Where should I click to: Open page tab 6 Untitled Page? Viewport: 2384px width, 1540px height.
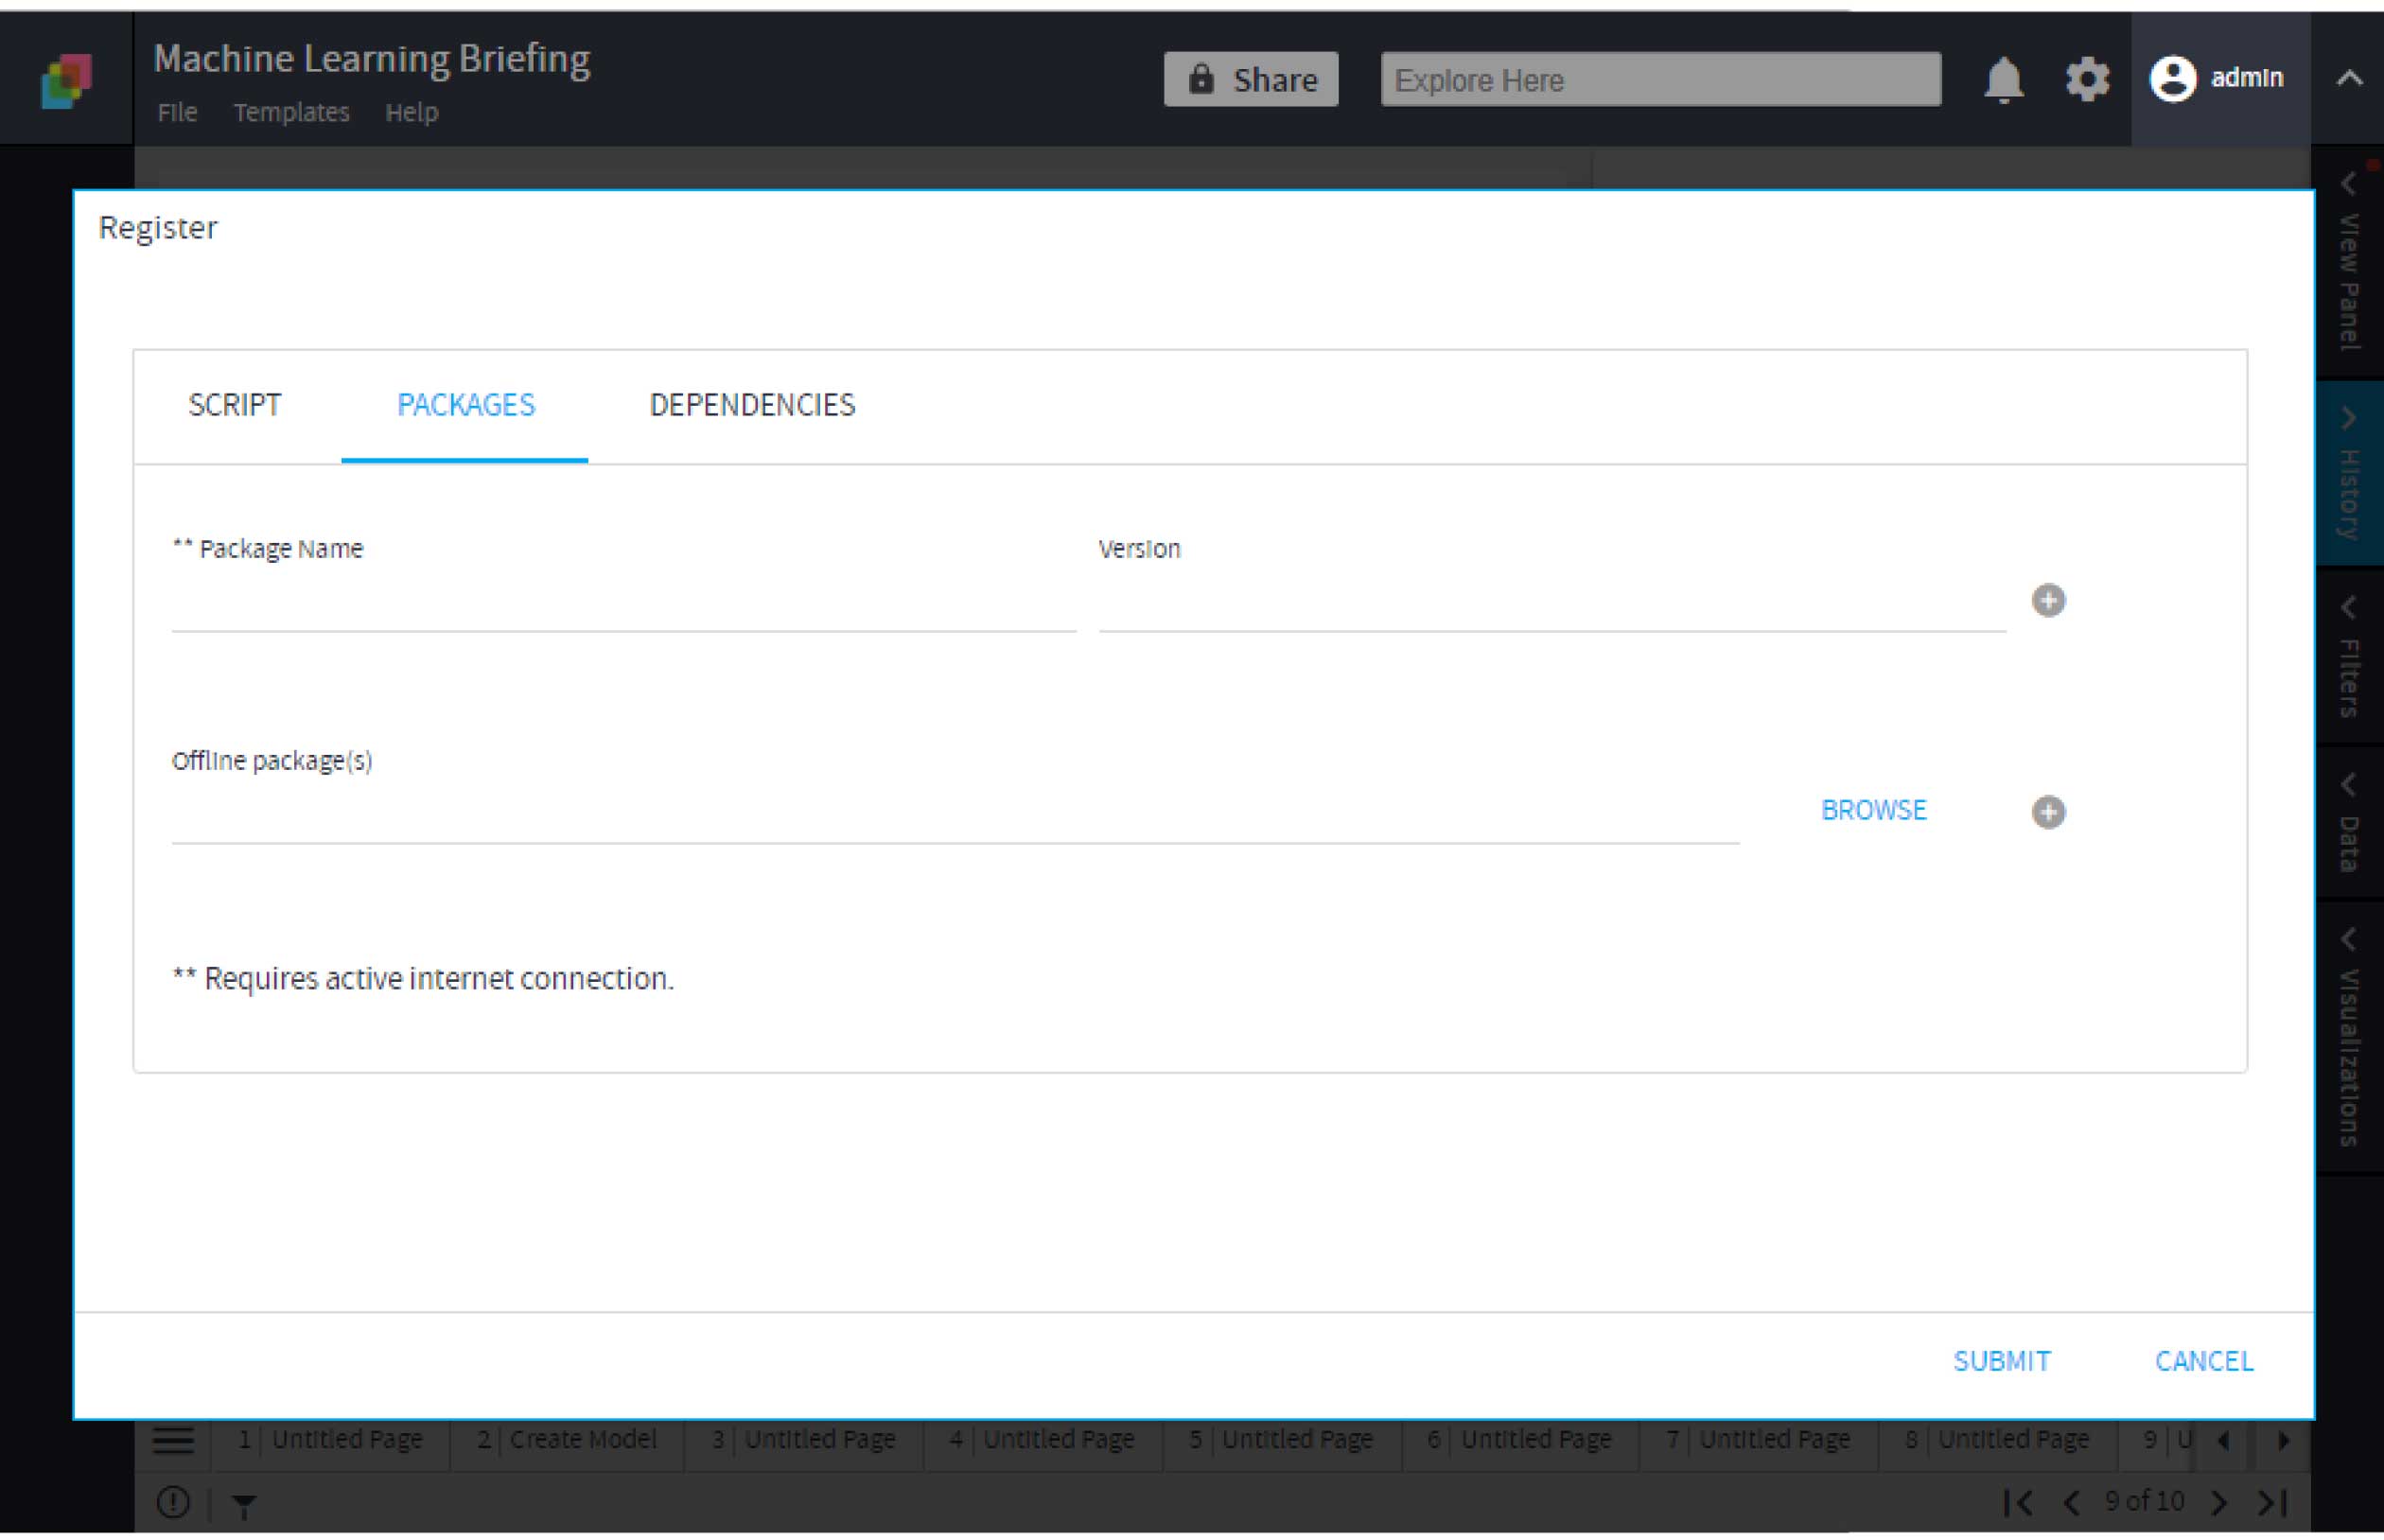(x=1520, y=1439)
